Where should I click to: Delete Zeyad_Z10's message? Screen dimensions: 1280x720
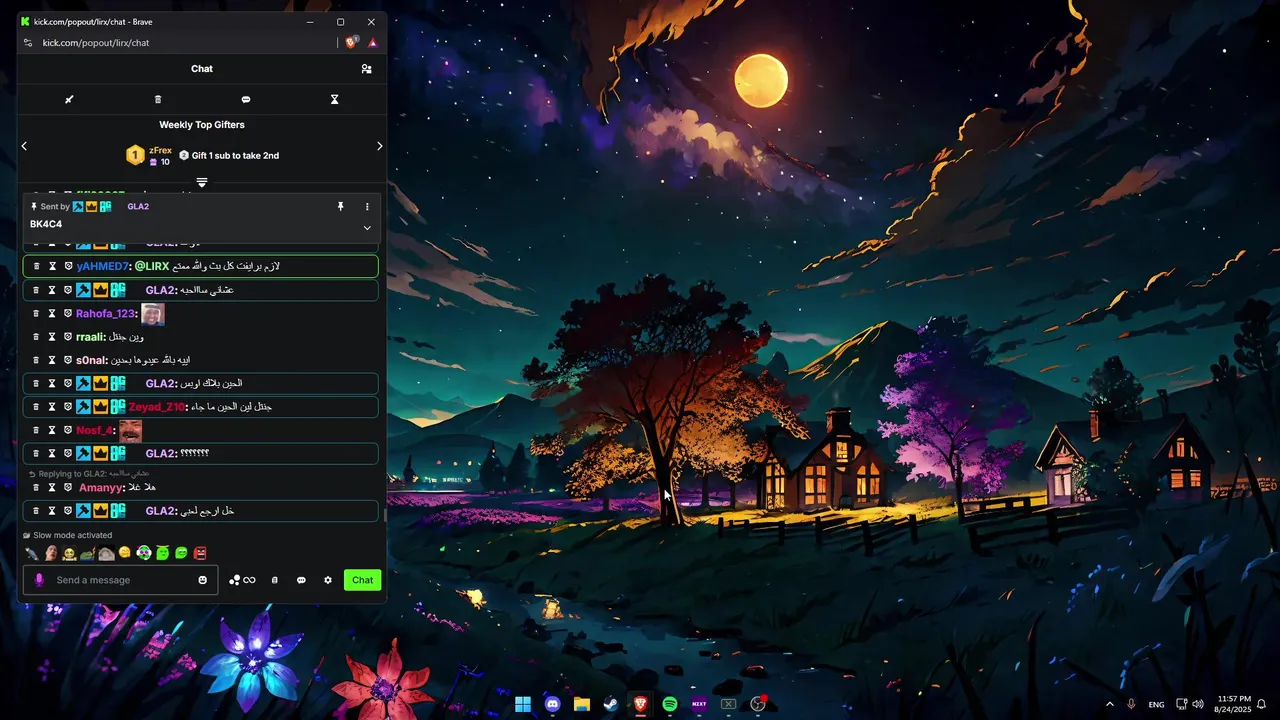pos(37,407)
